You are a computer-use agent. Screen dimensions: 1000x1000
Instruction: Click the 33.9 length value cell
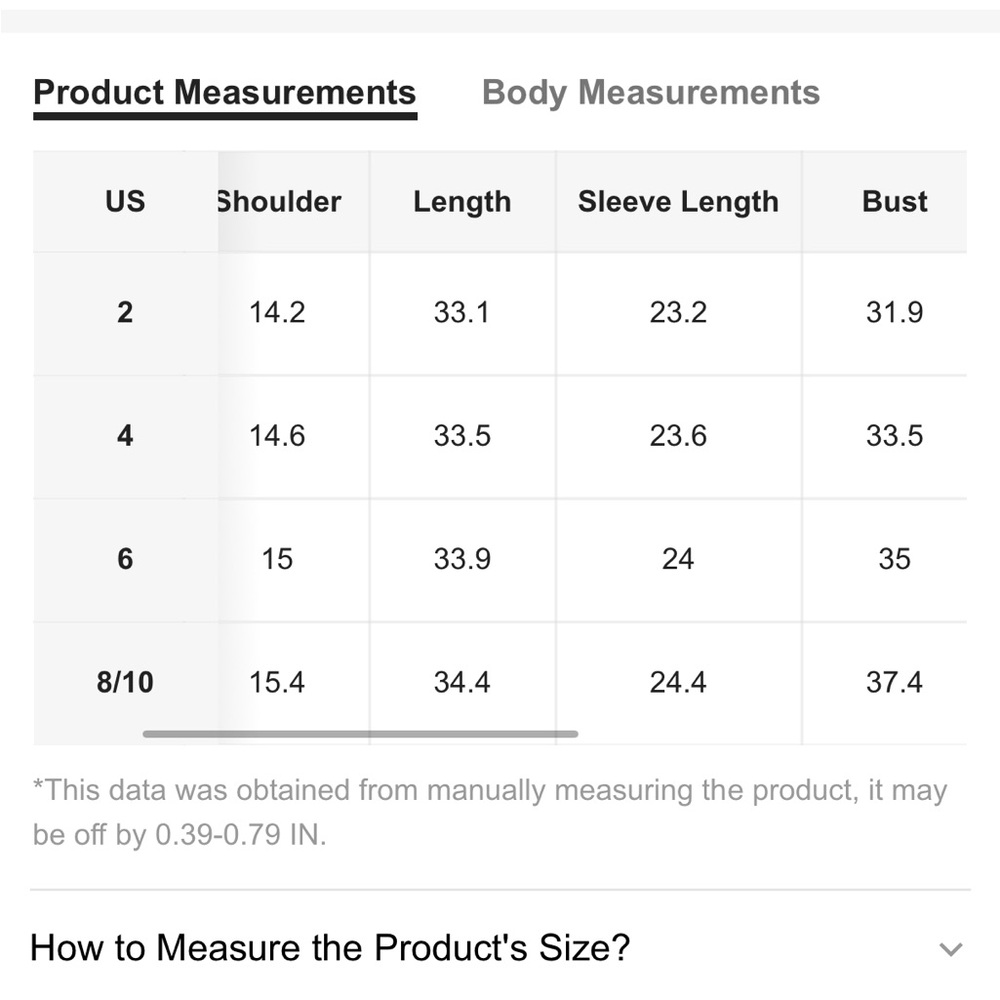point(462,559)
